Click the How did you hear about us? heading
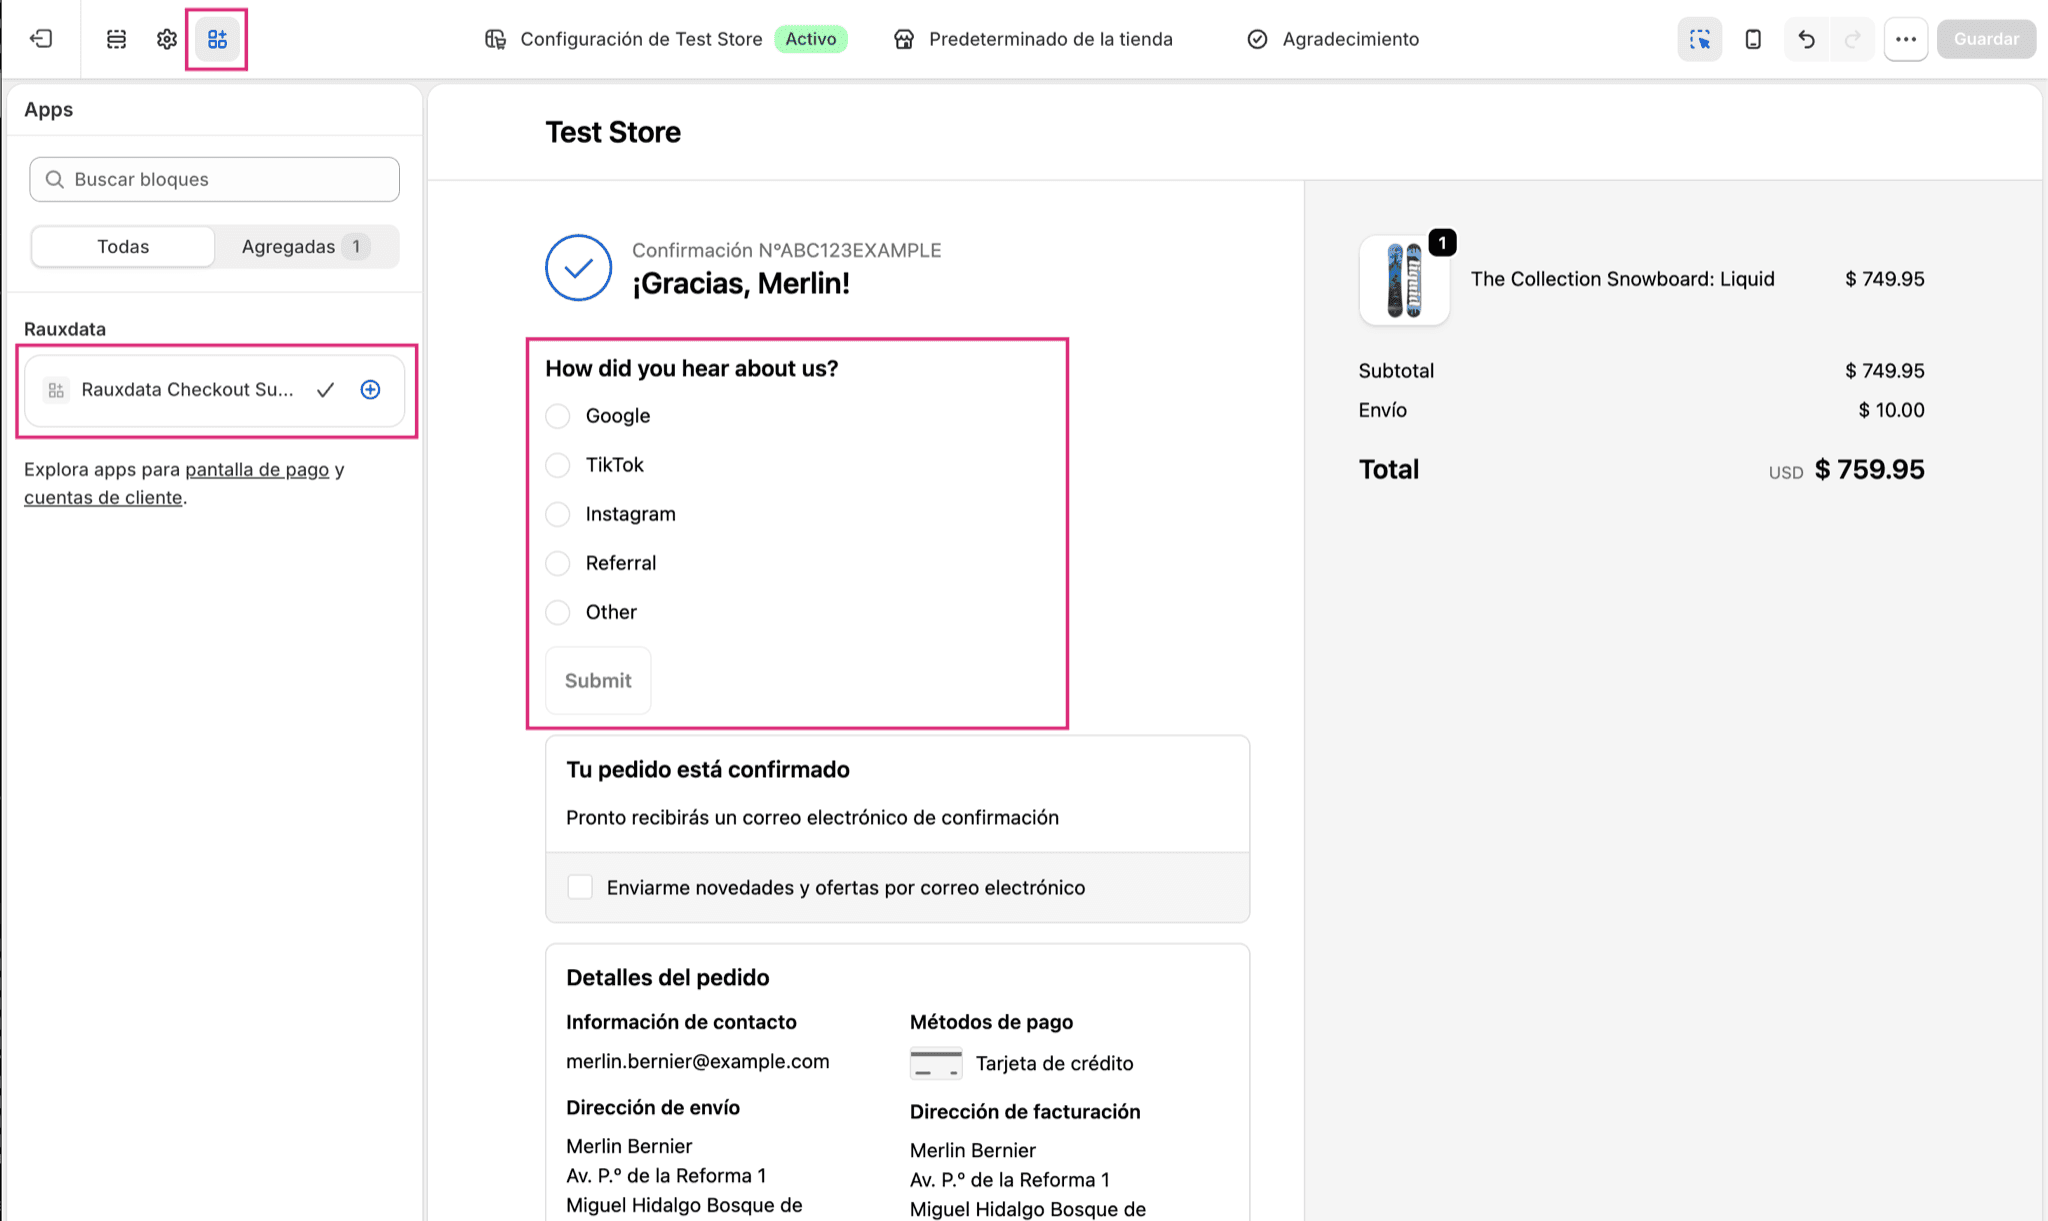Image resolution: width=2048 pixels, height=1221 pixels. (692, 368)
